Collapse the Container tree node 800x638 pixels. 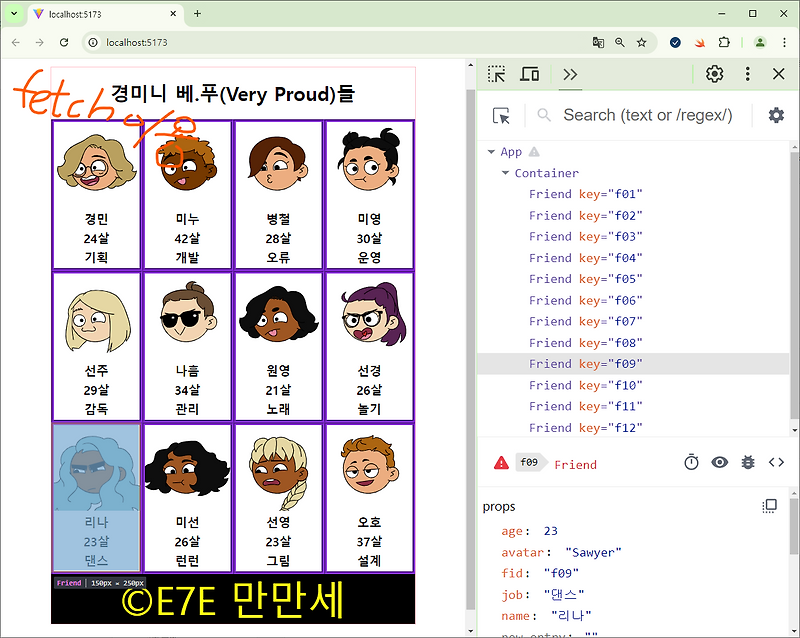(x=505, y=172)
